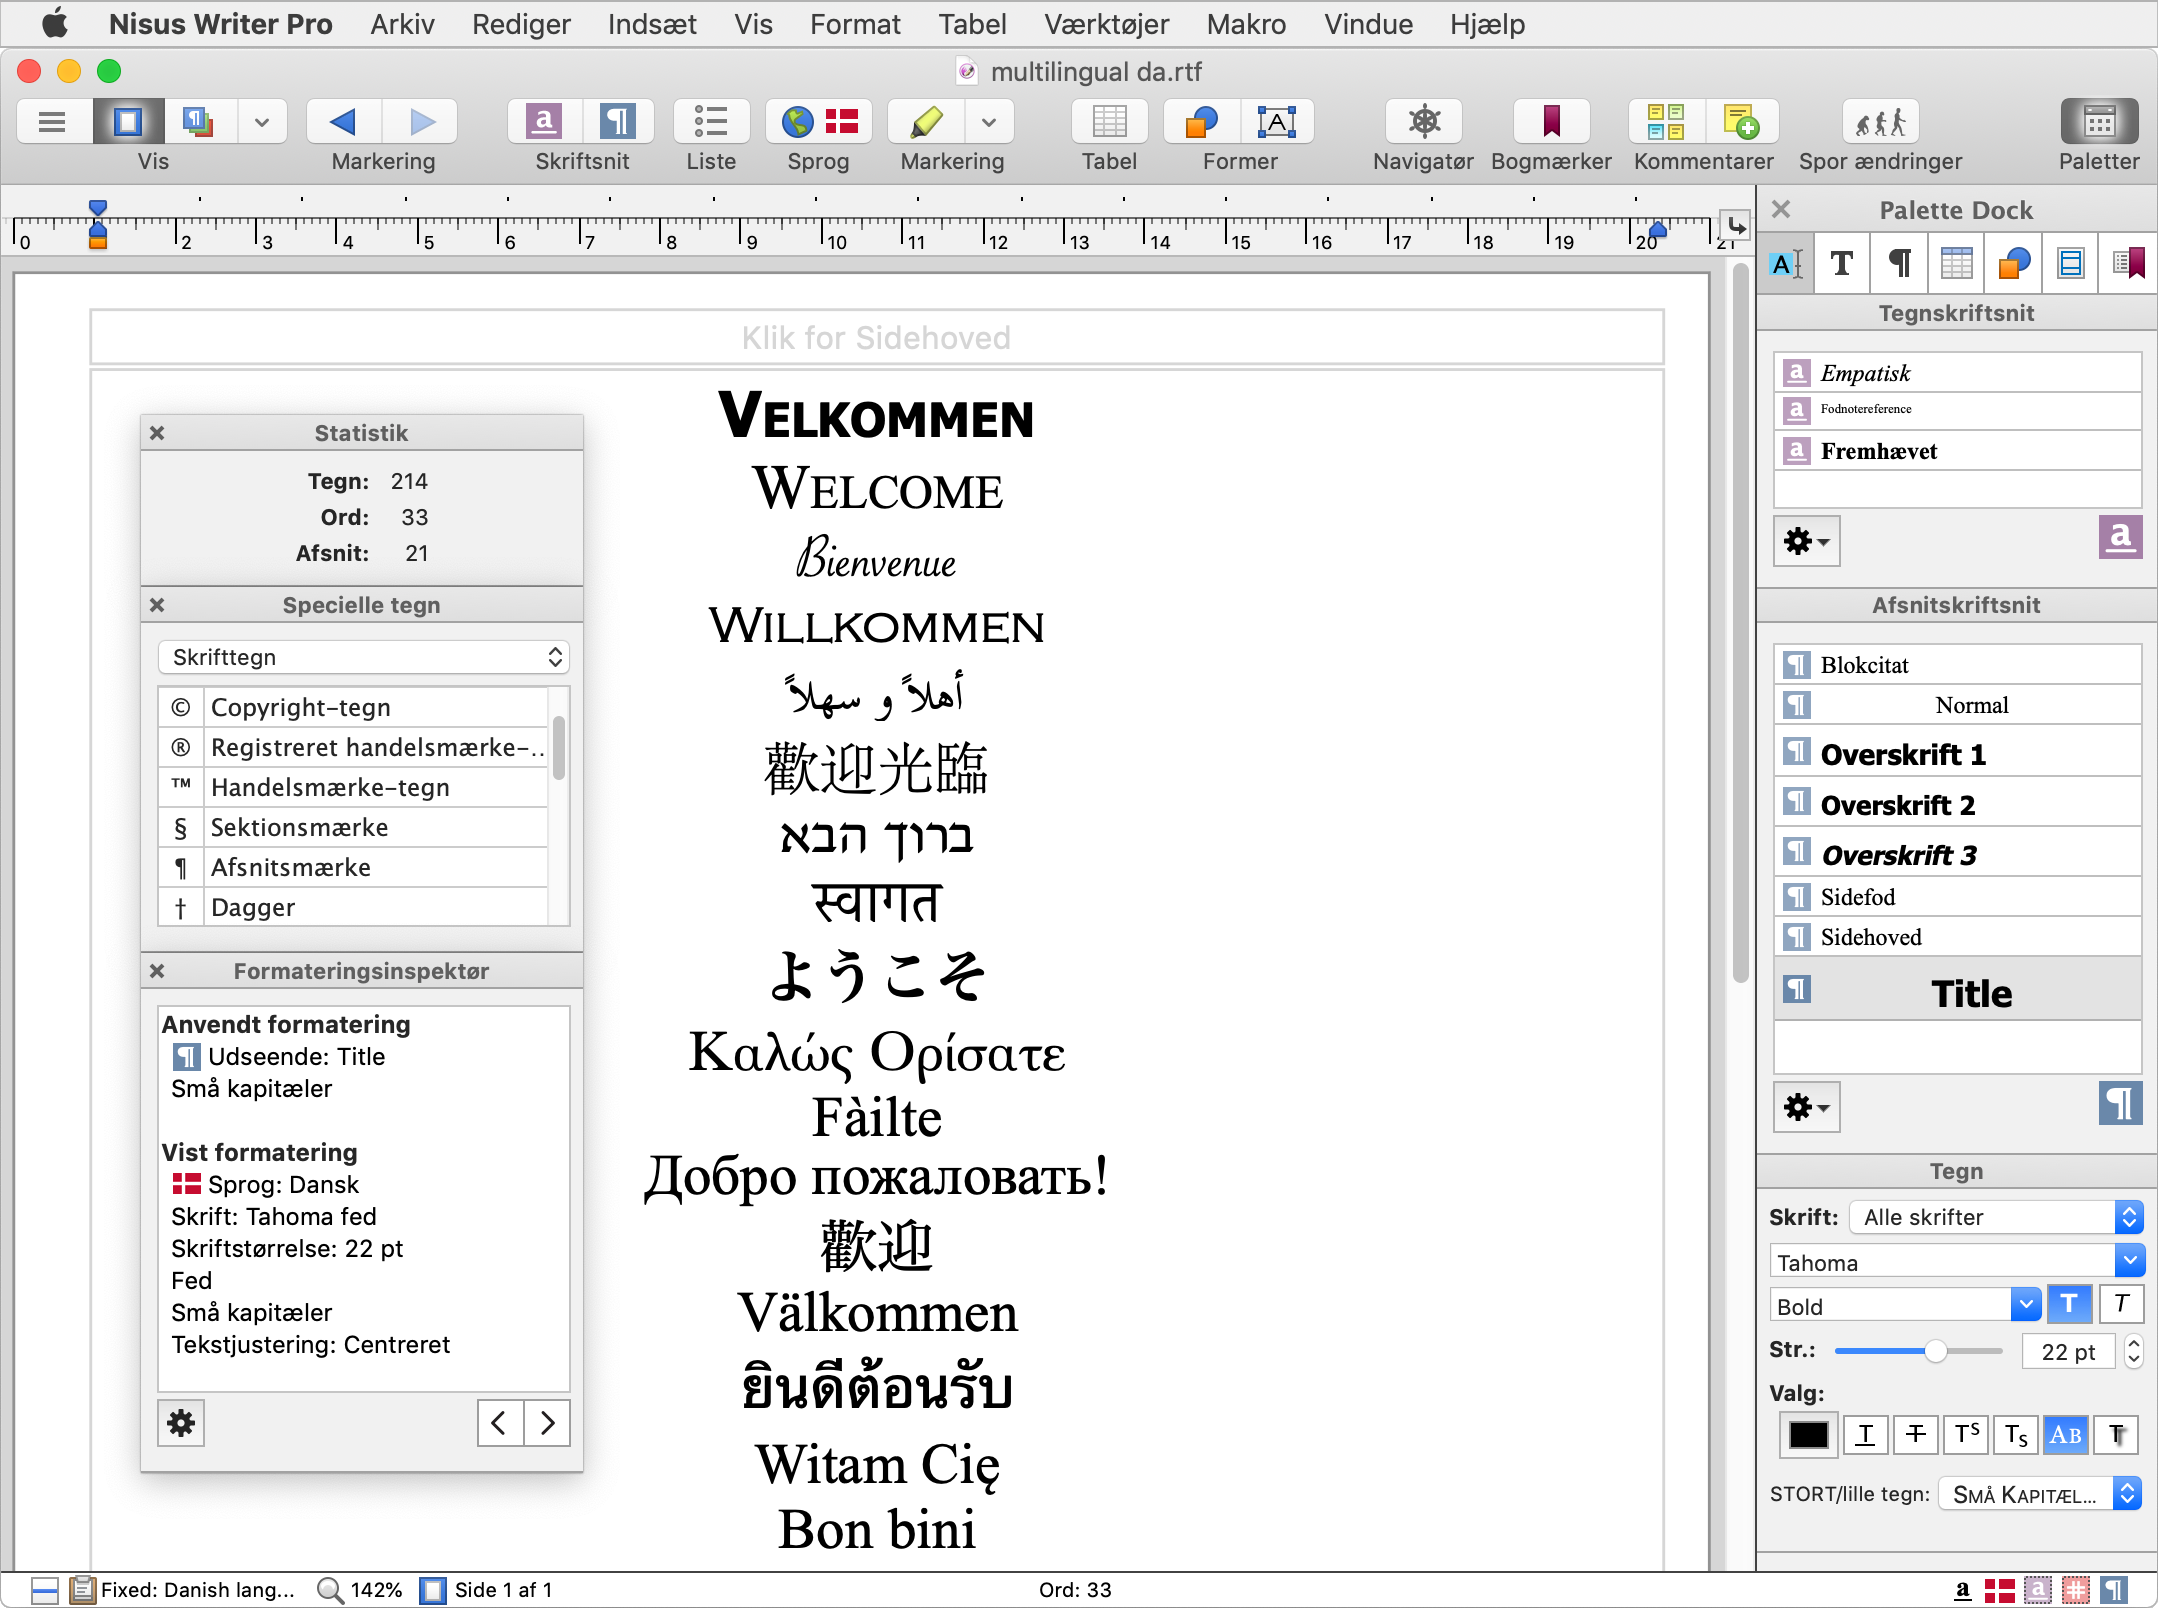Click previous arrow in Formateringsinspektør
The width and height of the screenshot is (2158, 1608).
[x=500, y=1423]
